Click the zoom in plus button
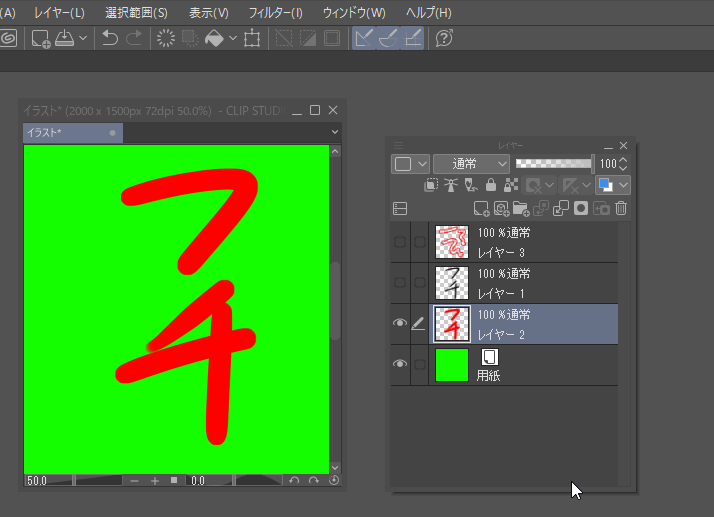The image size is (714, 517). coord(155,481)
